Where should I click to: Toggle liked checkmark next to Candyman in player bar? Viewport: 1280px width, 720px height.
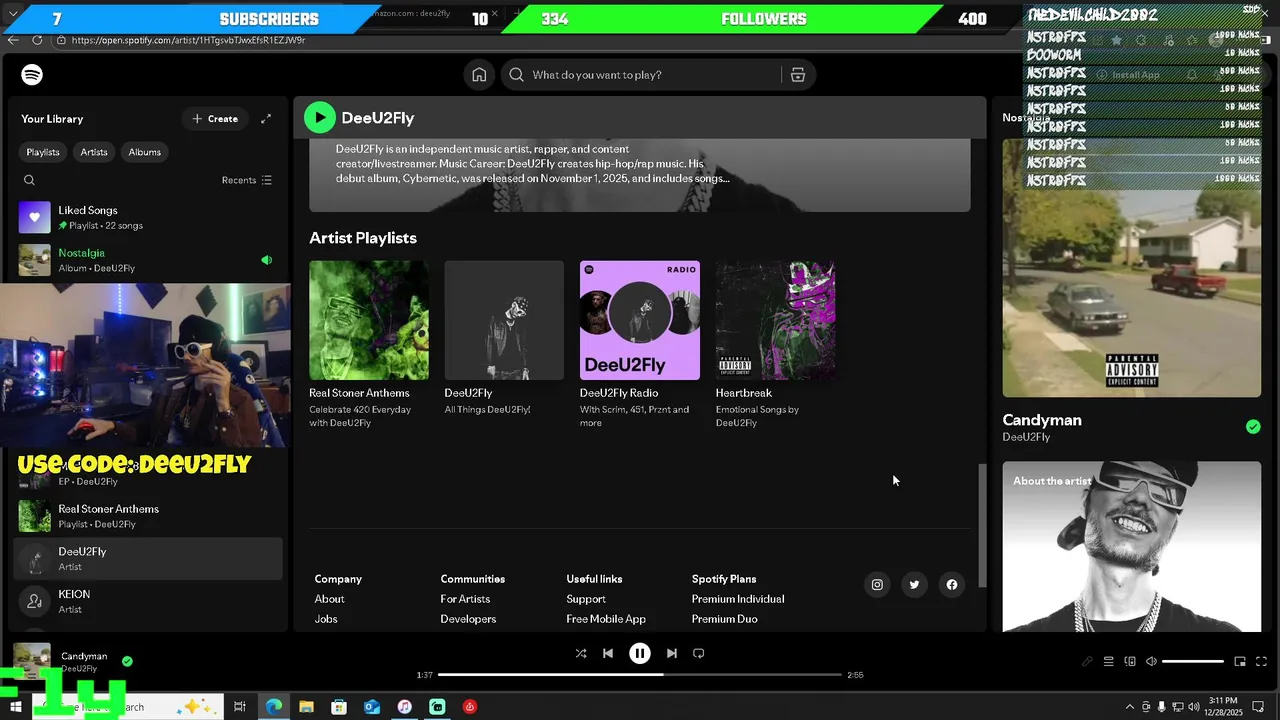pos(127,661)
